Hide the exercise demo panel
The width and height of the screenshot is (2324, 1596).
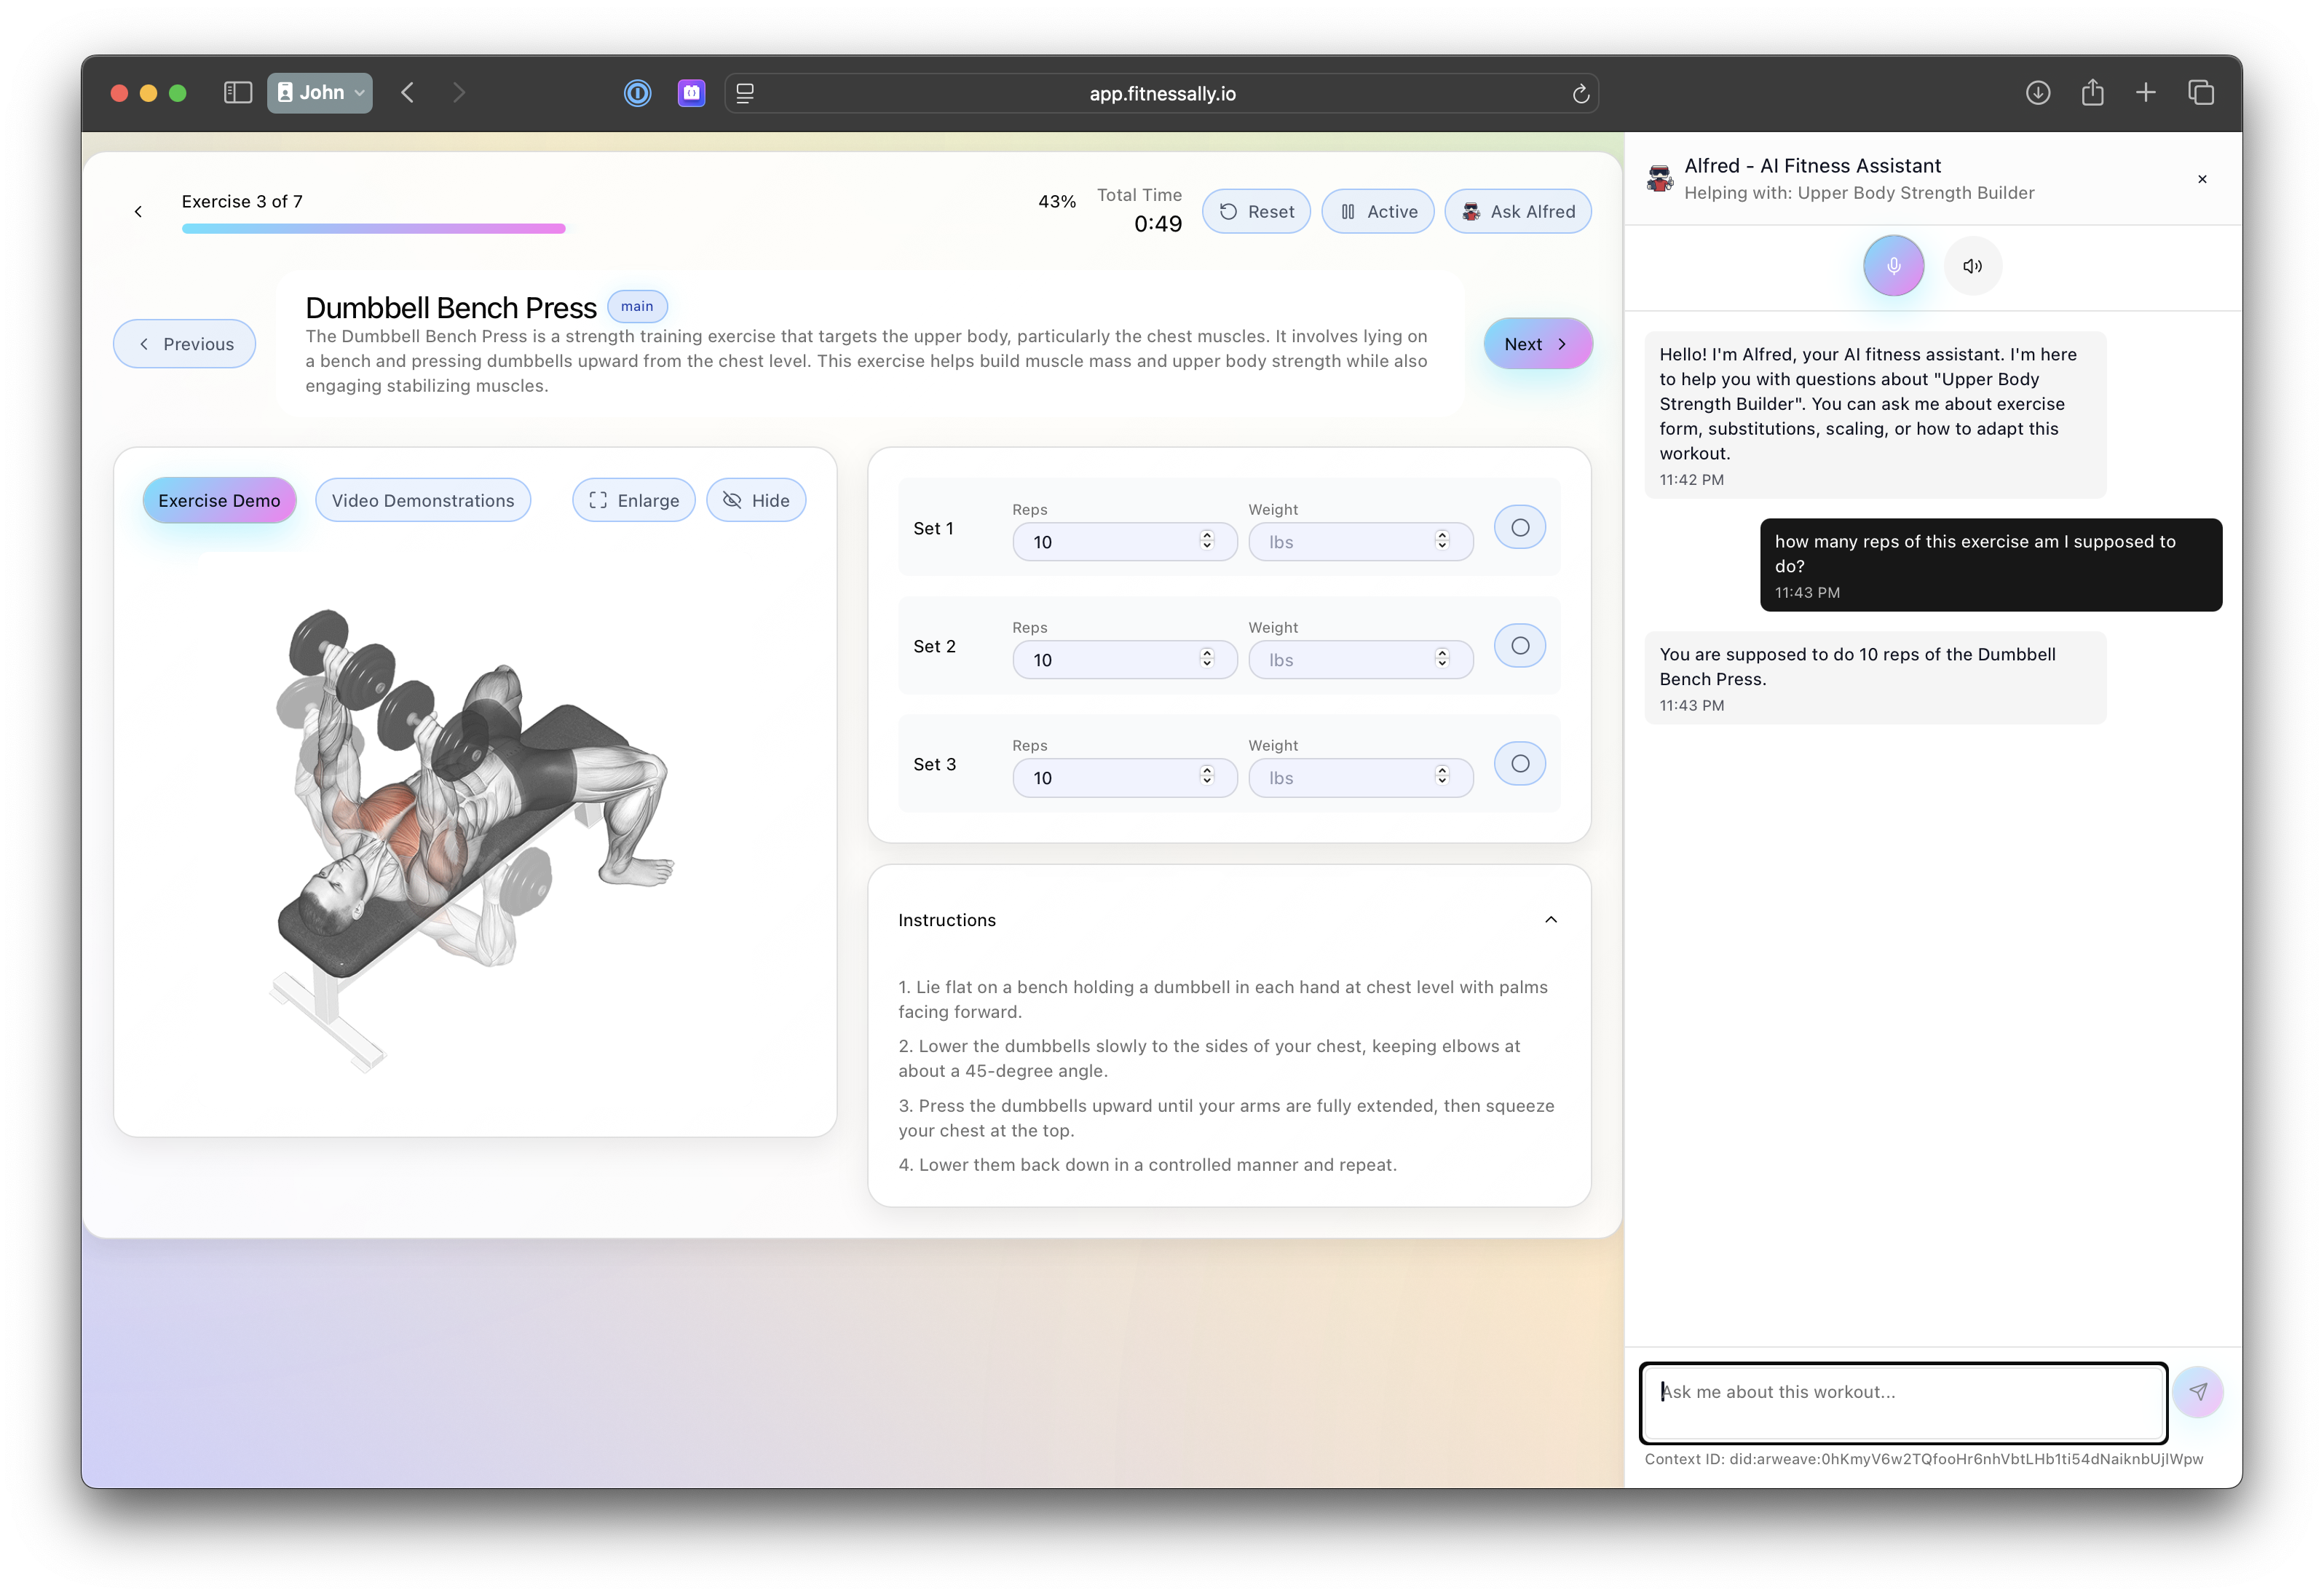click(756, 501)
